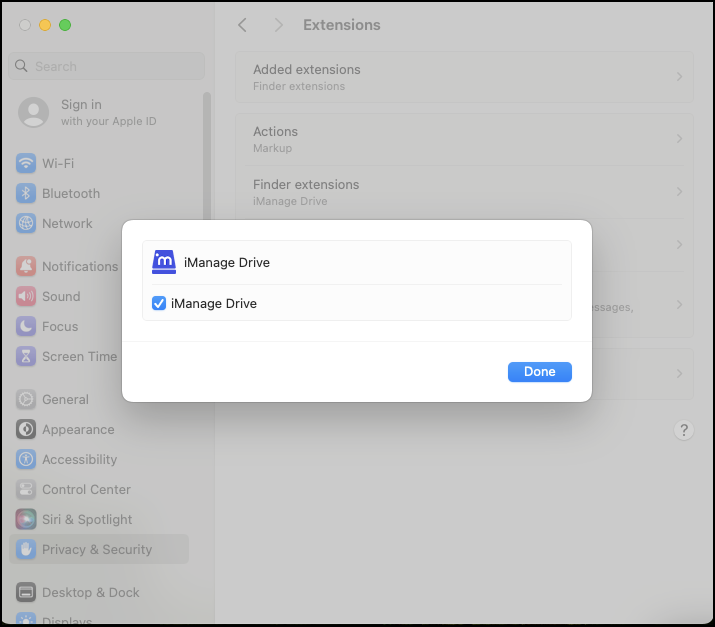Open Finder extensions row chevron

[x=679, y=192]
